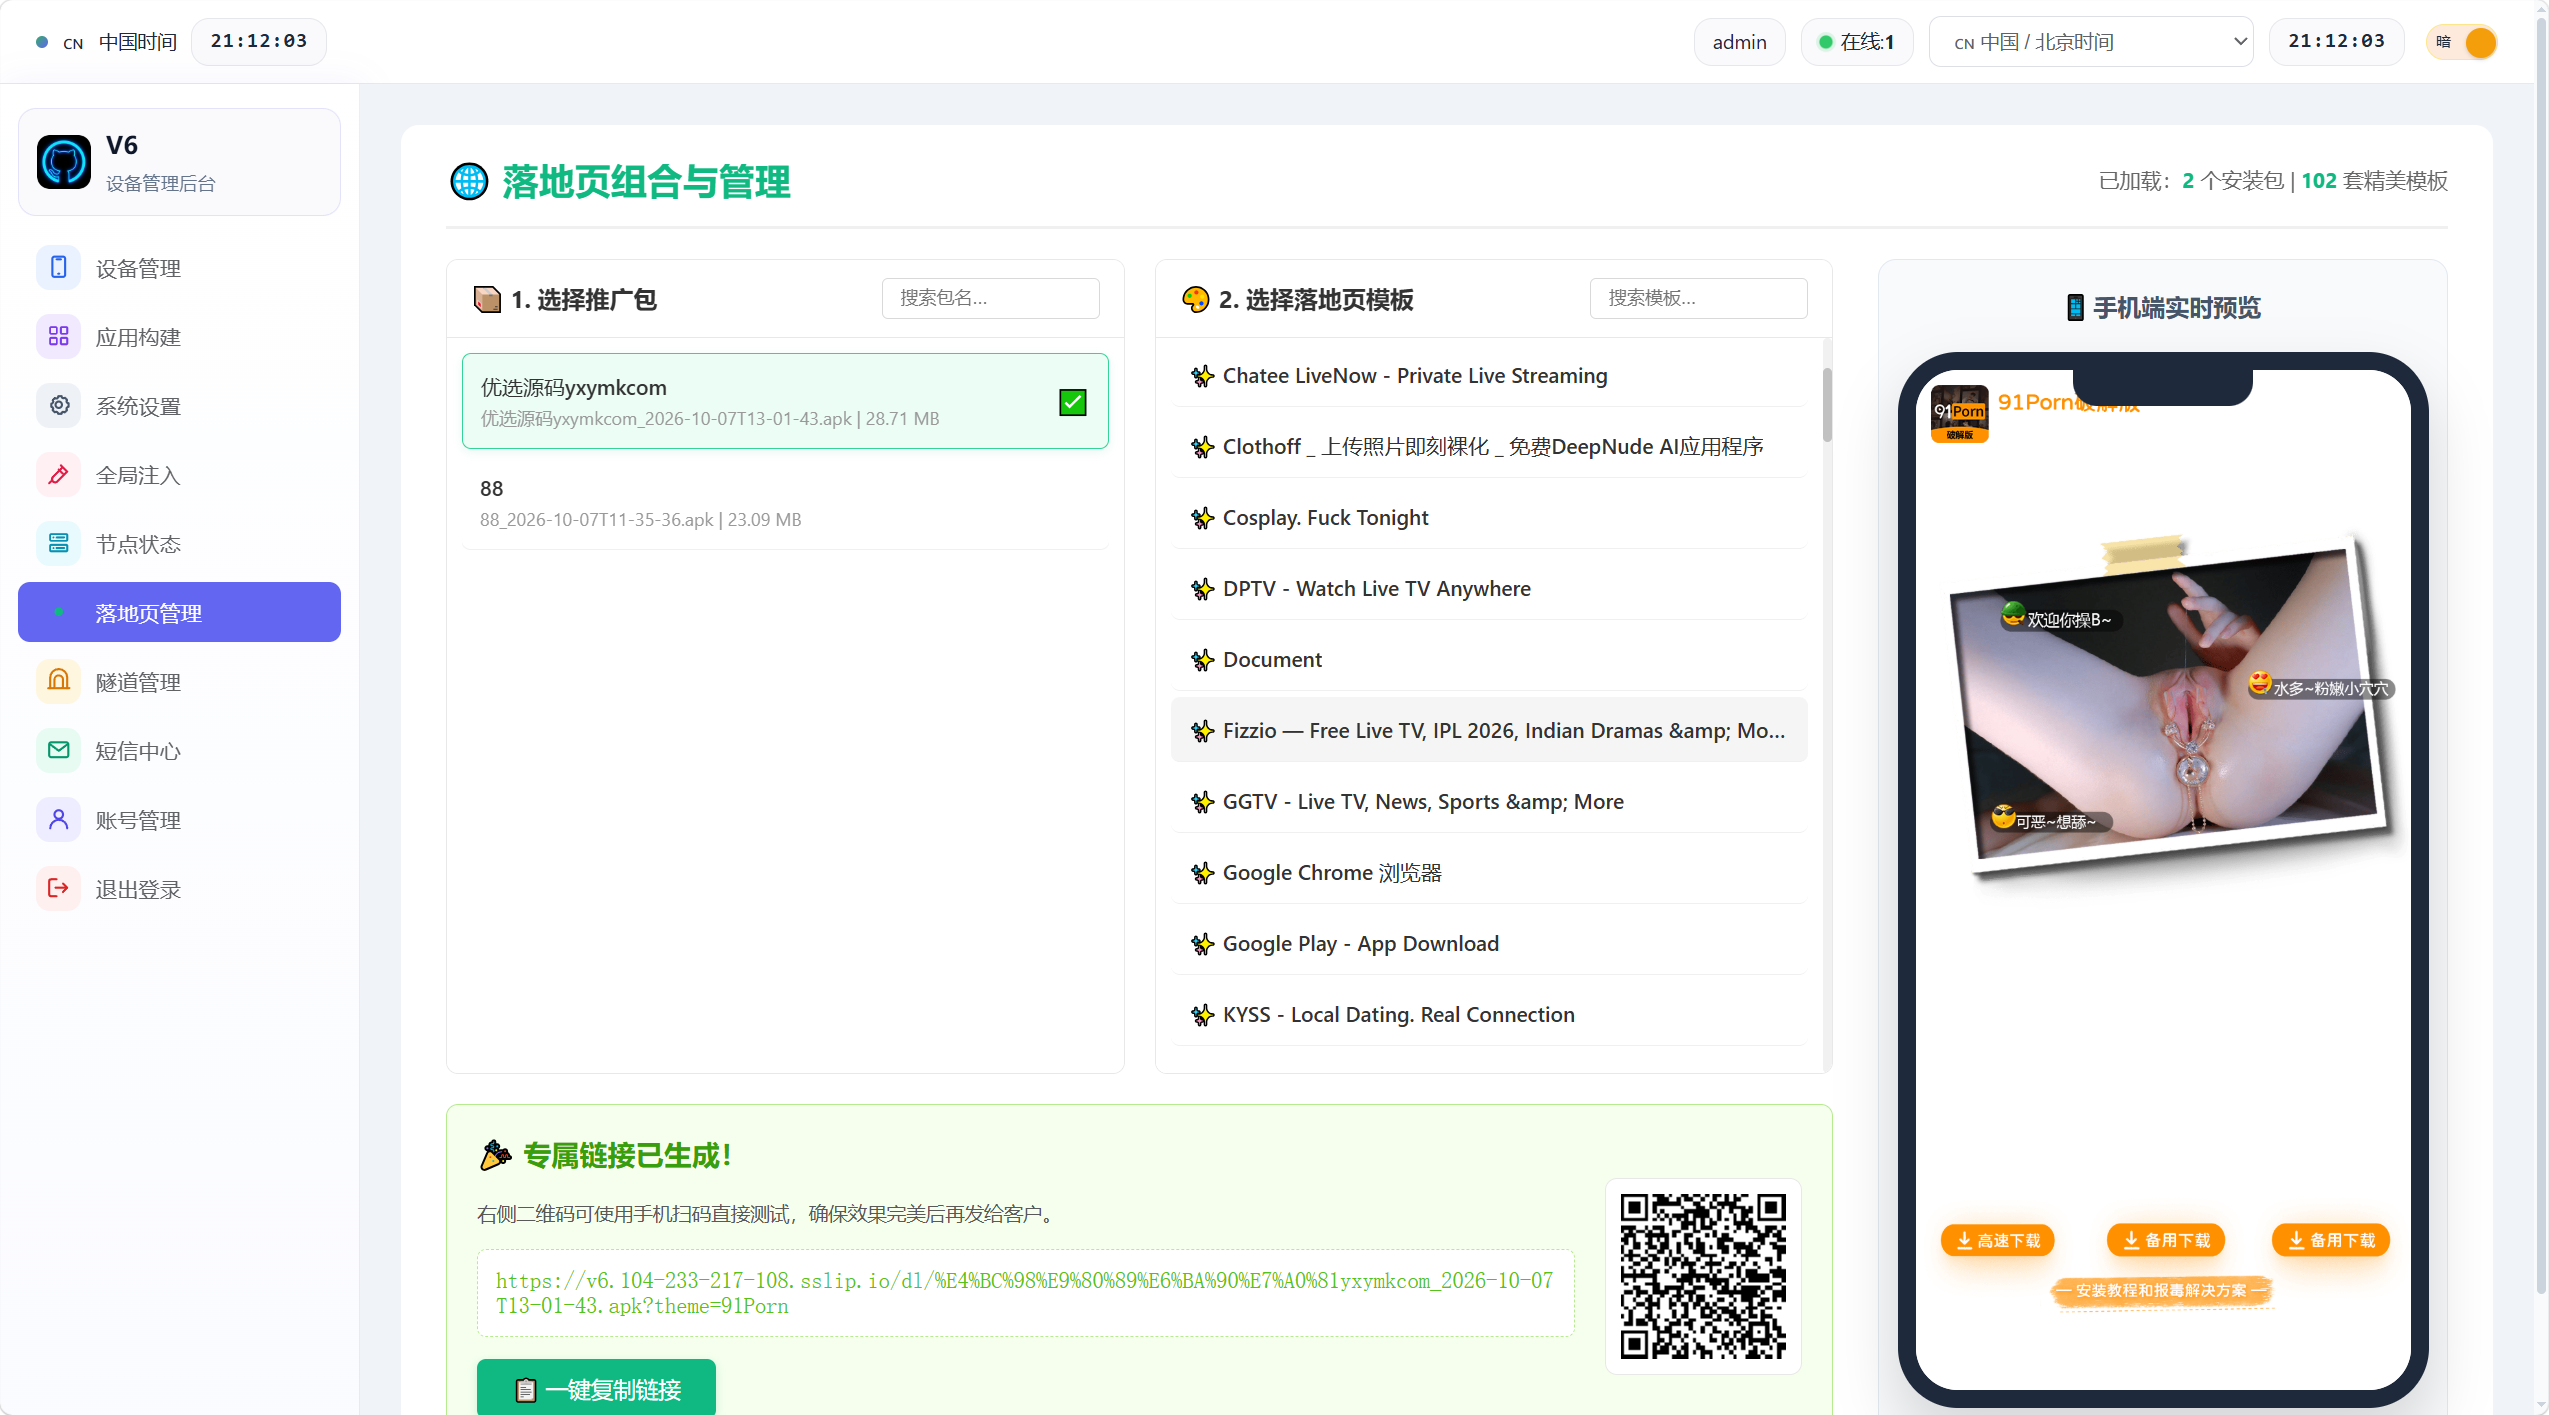Click the 应用构建 grid icon
This screenshot has width=2549, height=1415.
click(59, 336)
